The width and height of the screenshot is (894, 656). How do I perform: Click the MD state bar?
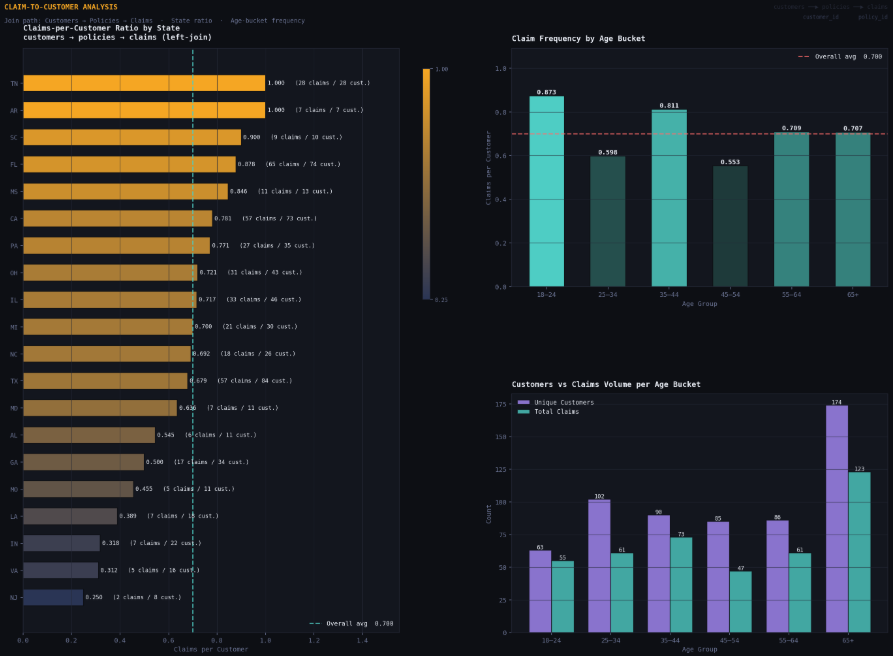pos(100,408)
